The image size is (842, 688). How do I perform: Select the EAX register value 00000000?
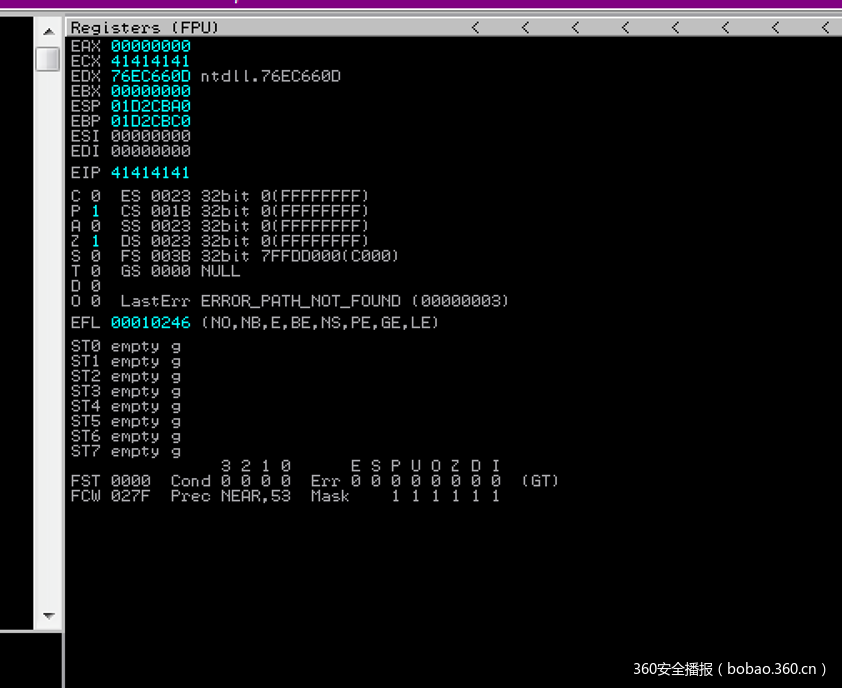pos(150,46)
